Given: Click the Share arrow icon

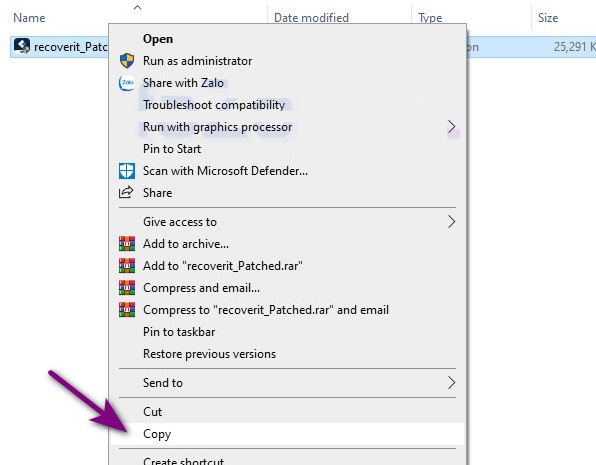Looking at the screenshot, I should [126, 192].
